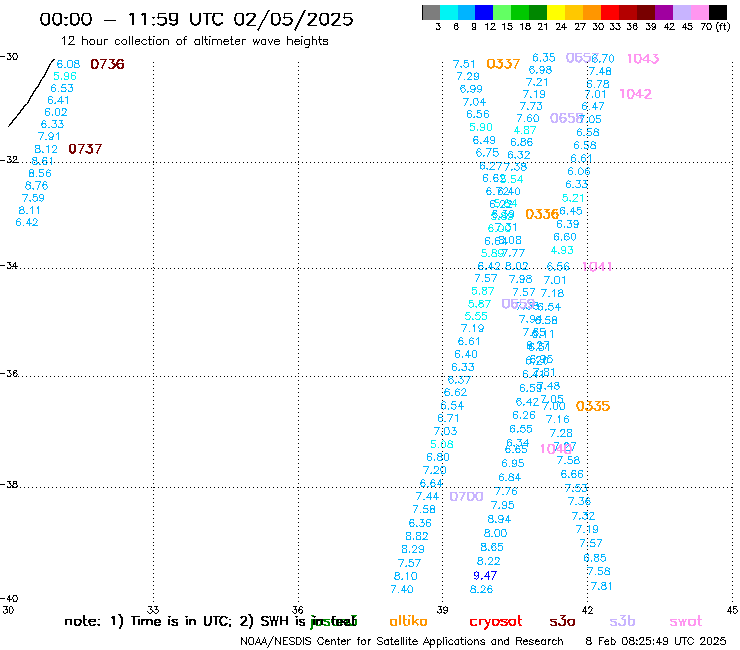Click the 'altika' satellite legend label
Screen dimensions: 740x650
408,621
